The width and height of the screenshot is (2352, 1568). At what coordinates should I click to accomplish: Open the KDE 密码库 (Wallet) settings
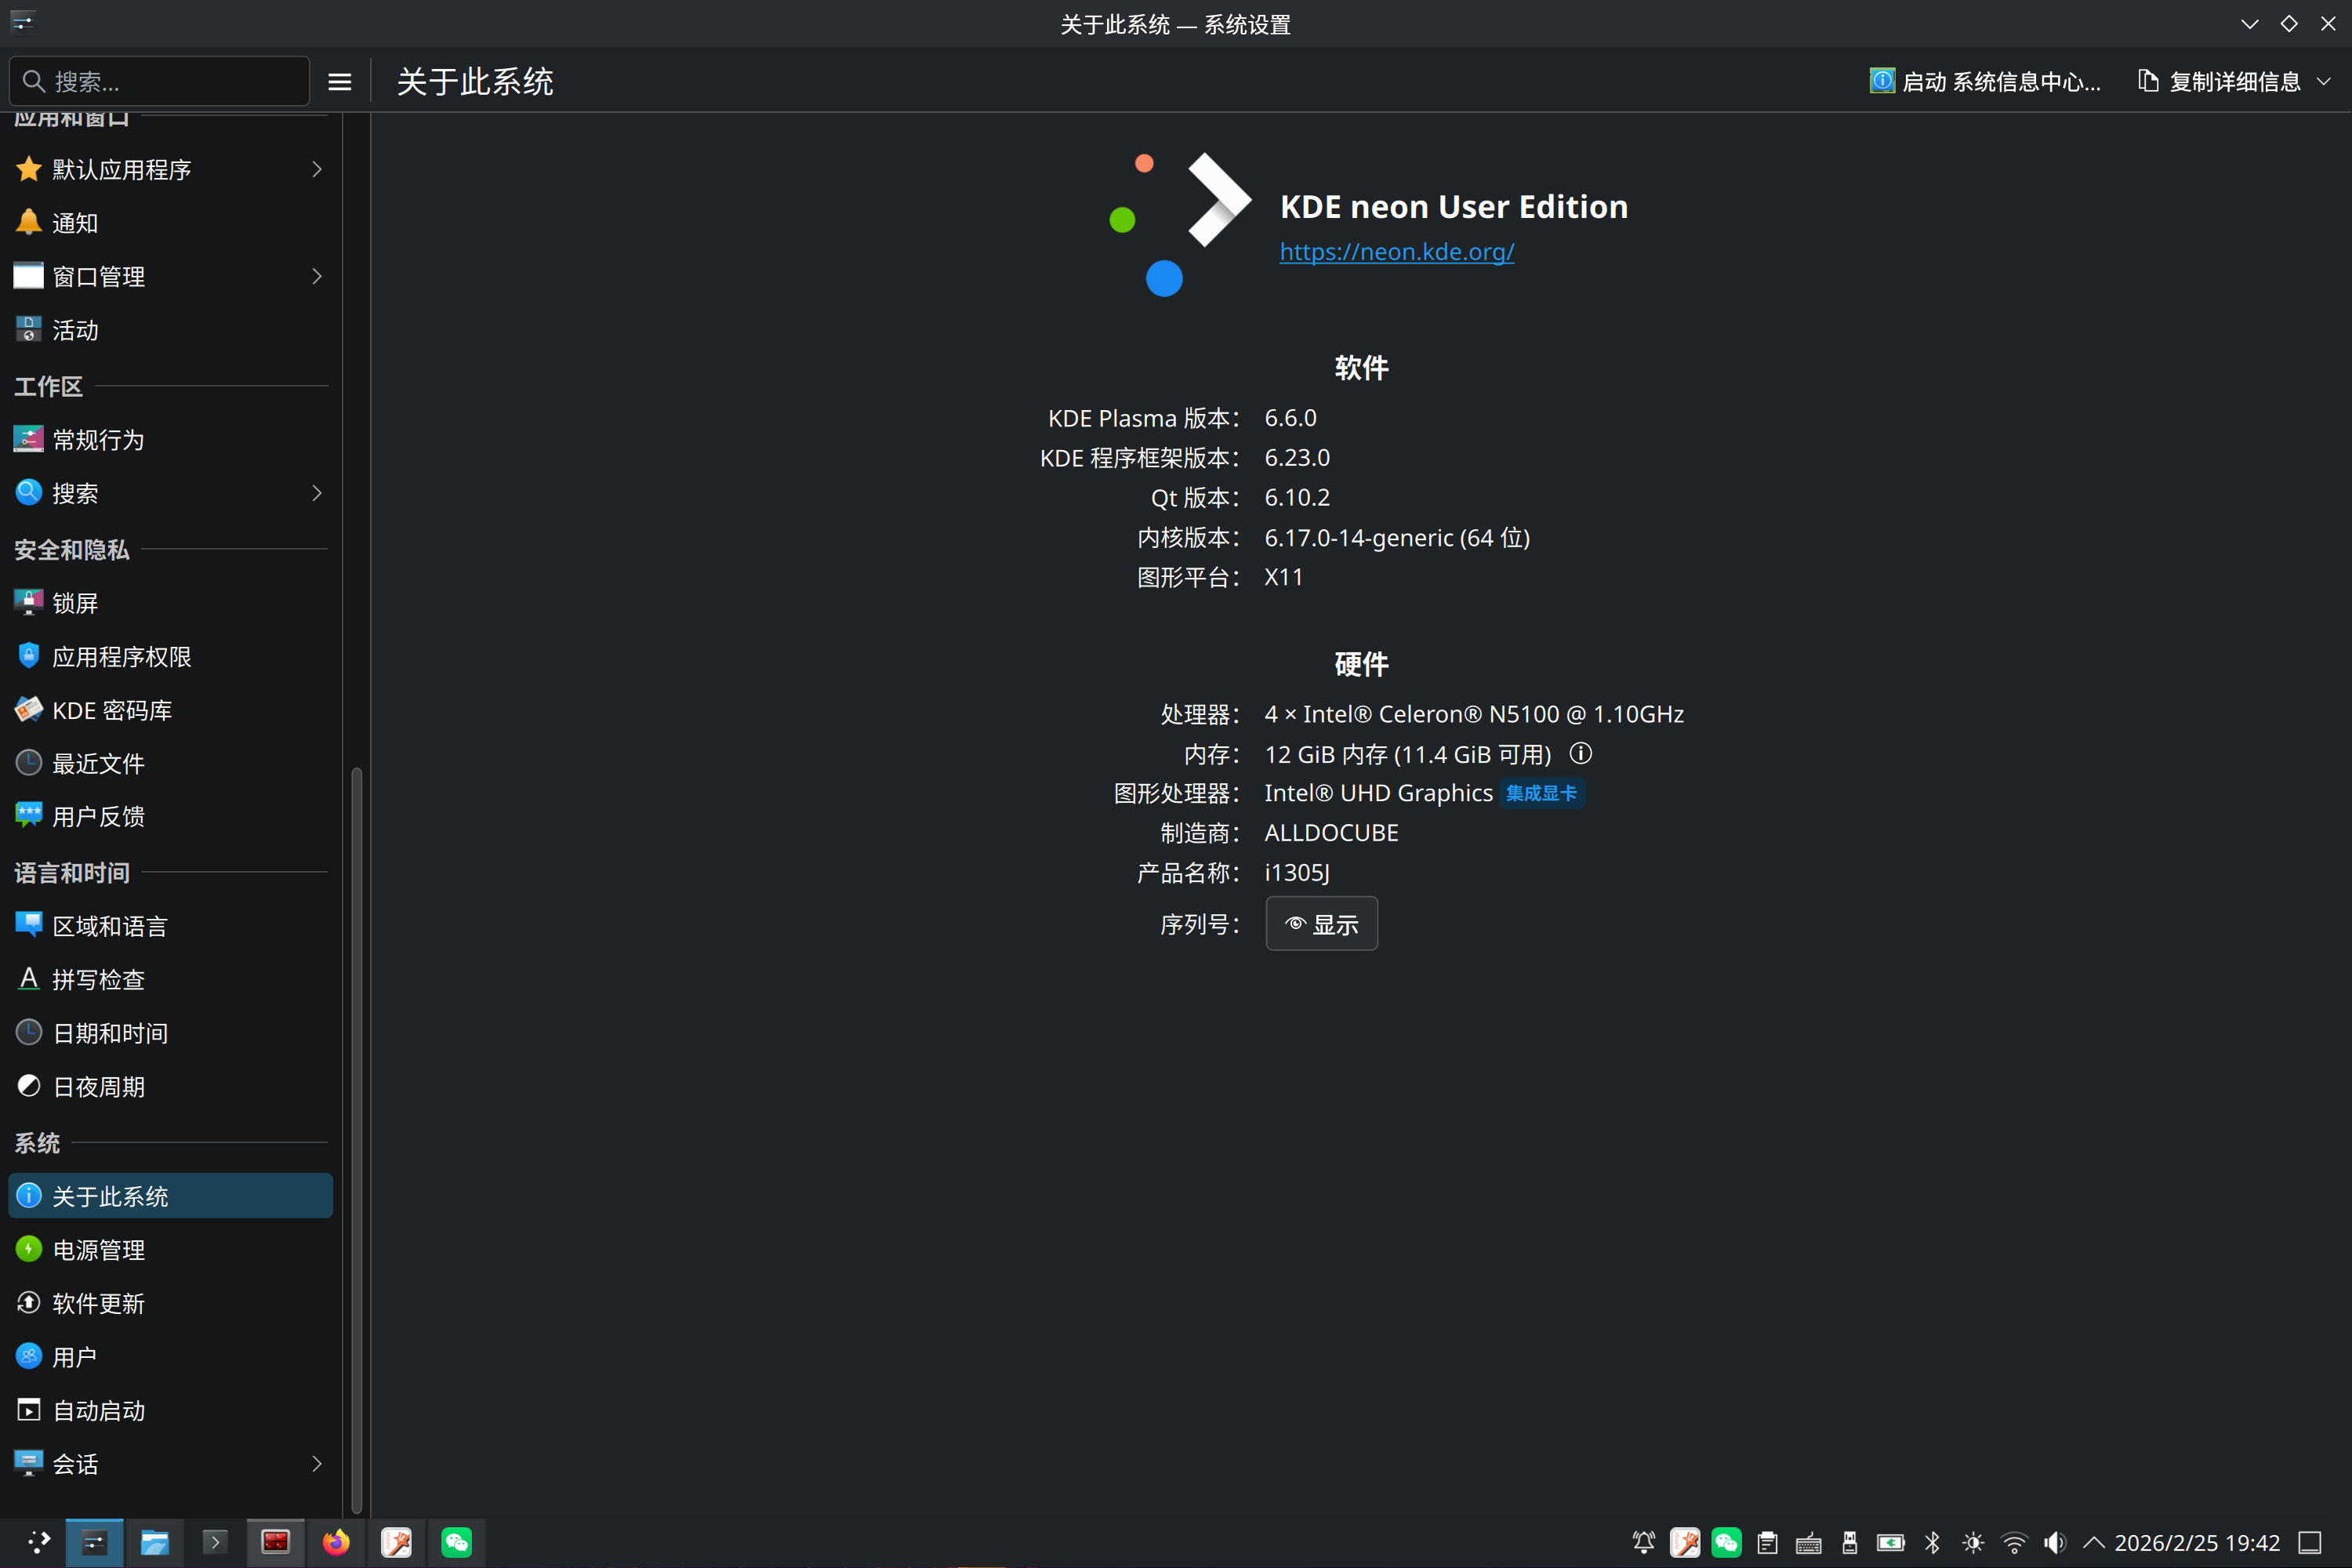click(x=112, y=709)
